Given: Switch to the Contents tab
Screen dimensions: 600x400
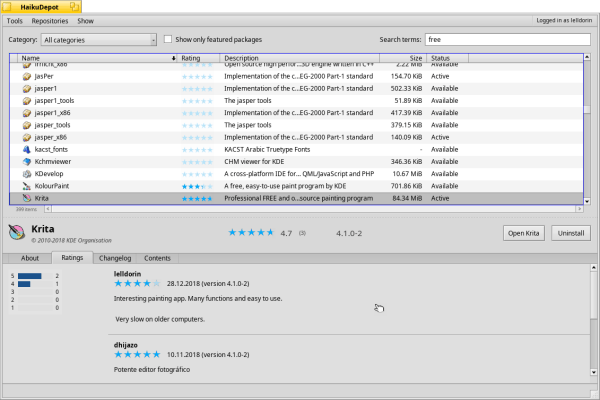Looking at the screenshot, I should pyautogui.click(x=157, y=258).
